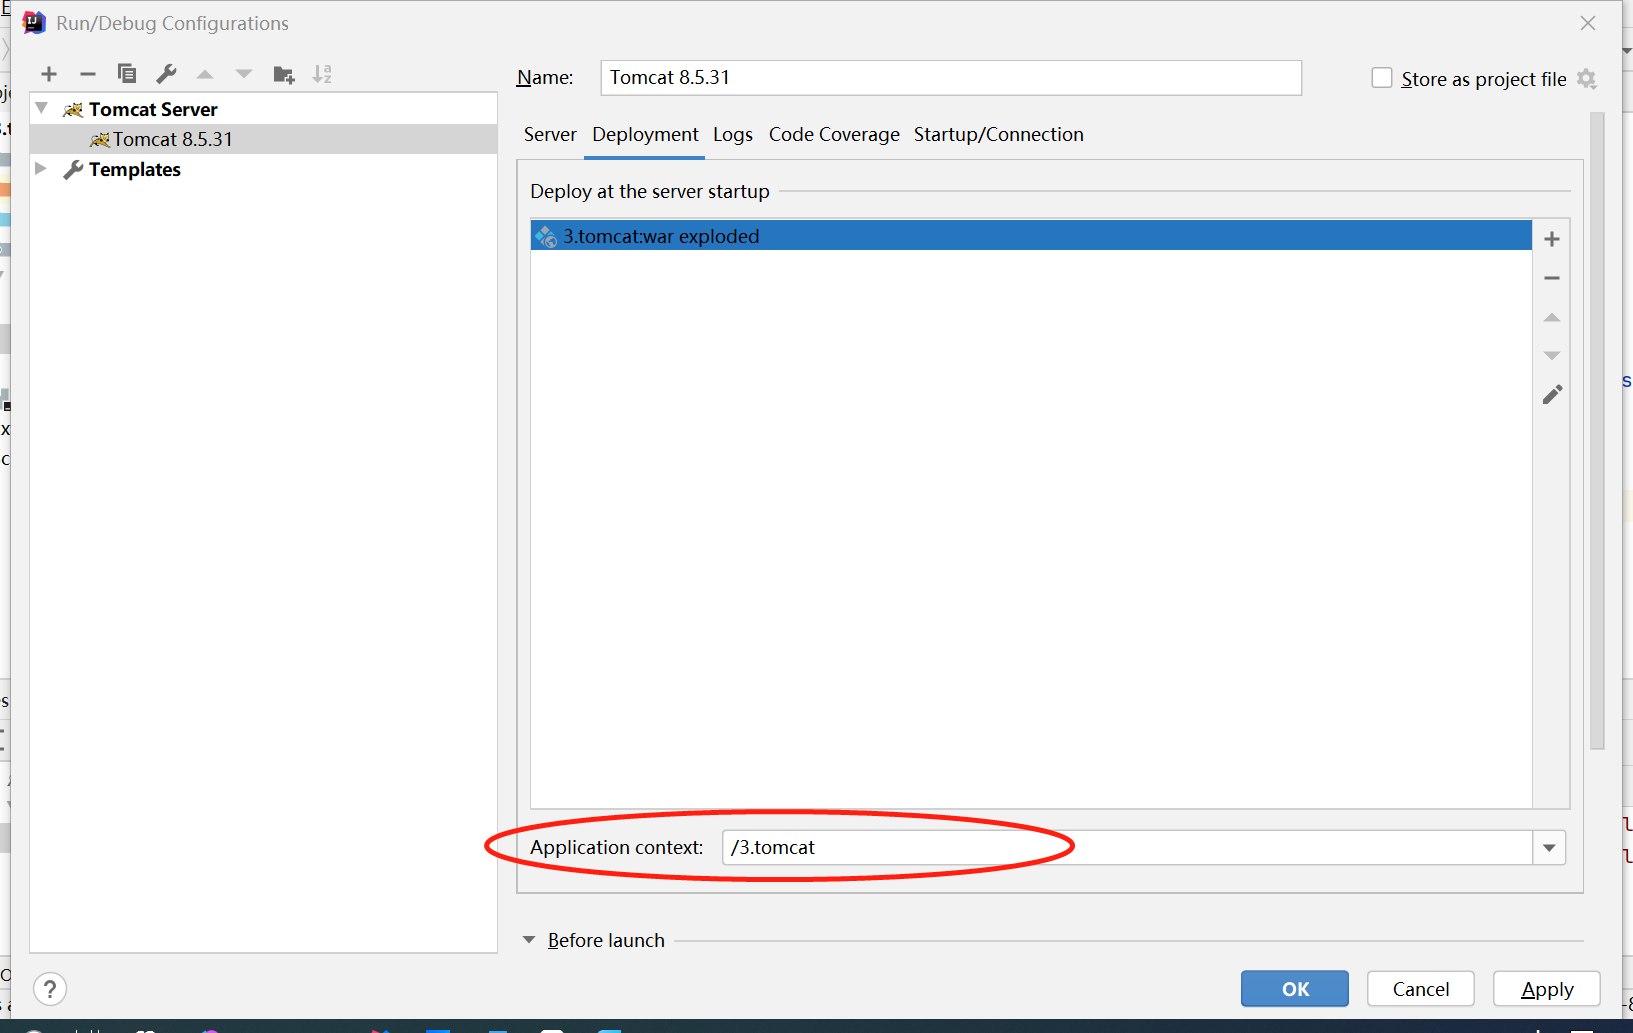The height and width of the screenshot is (1033, 1633).
Task: Move configuration down in the list toolbar
Action: coord(244,74)
